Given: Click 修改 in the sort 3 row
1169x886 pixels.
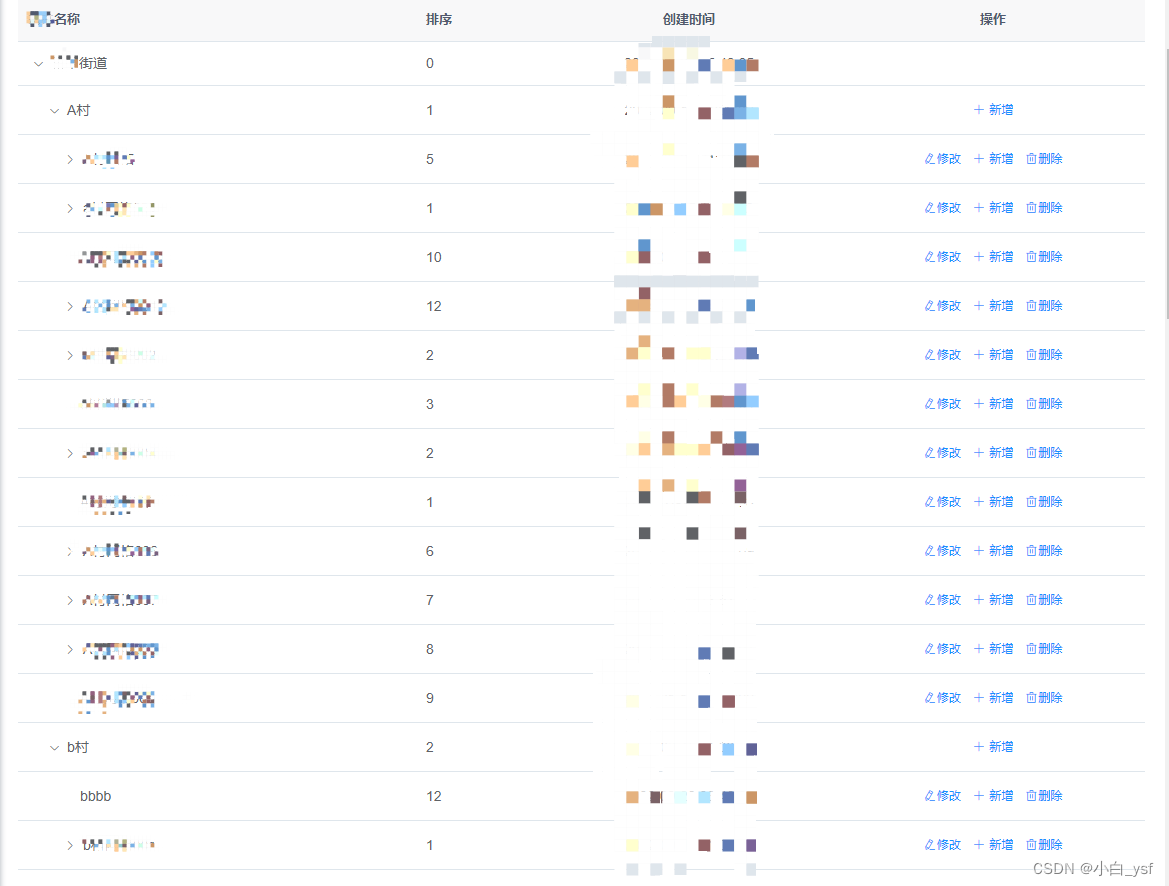Looking at the screenshot, I should [x=943, y=403].
